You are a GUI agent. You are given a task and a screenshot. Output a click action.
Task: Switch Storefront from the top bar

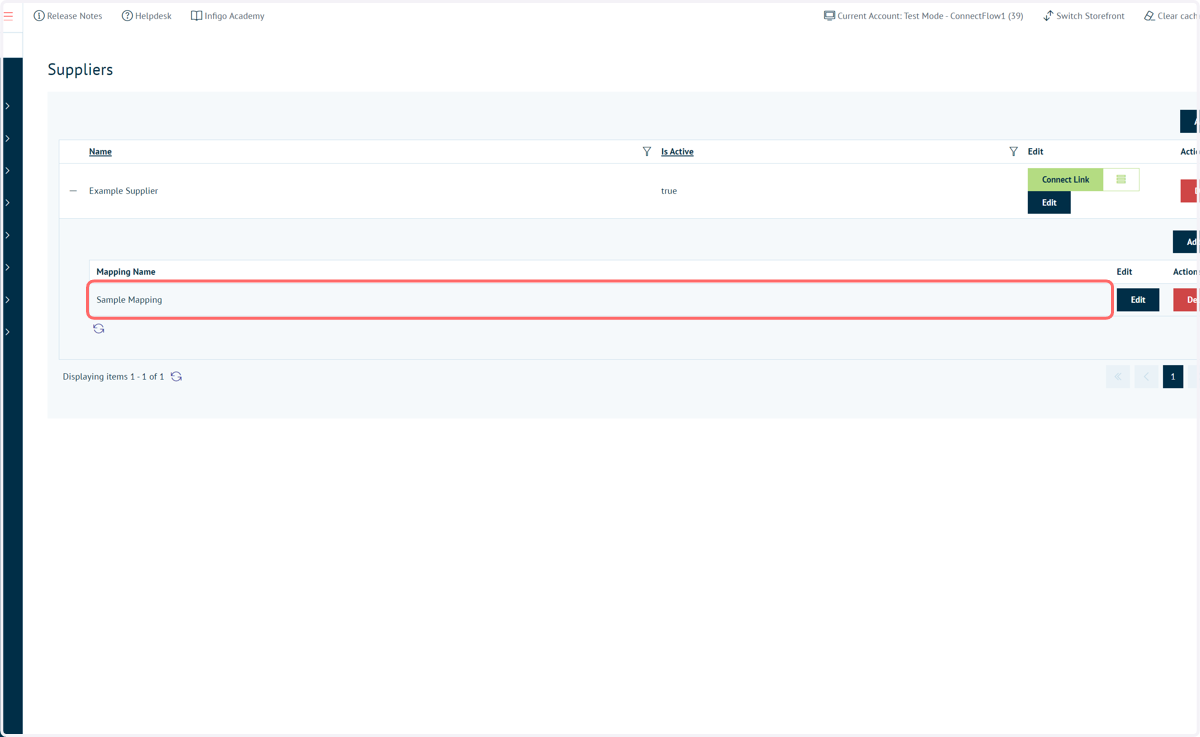[x=1083, y=16]
